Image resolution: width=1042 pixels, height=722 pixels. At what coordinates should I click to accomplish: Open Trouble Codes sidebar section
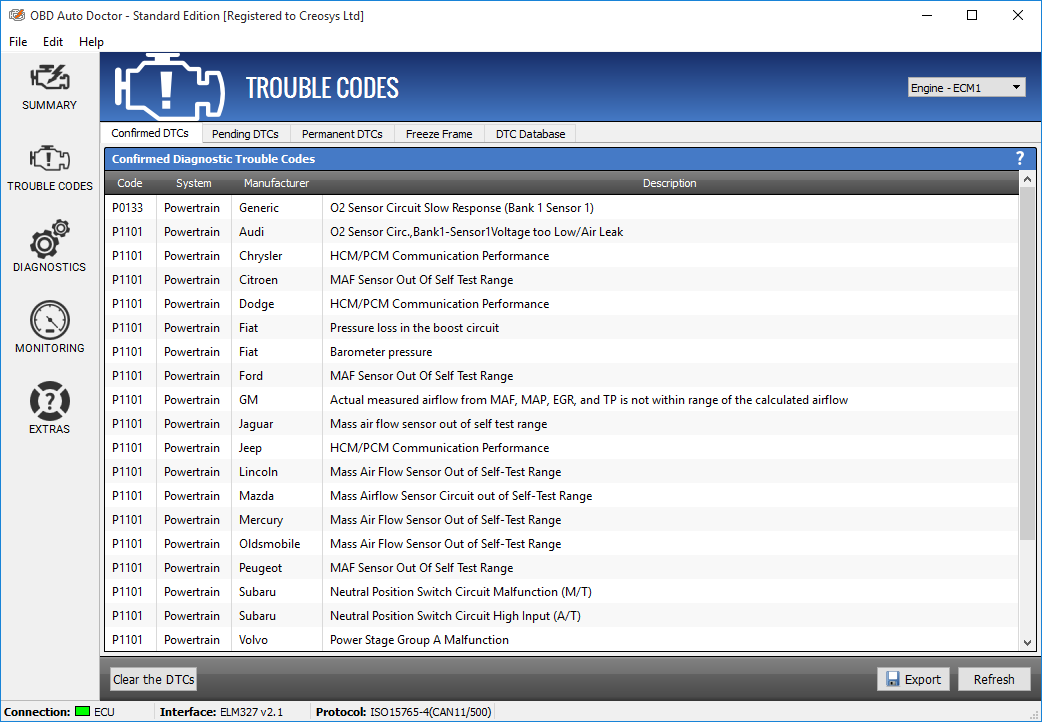49,168
